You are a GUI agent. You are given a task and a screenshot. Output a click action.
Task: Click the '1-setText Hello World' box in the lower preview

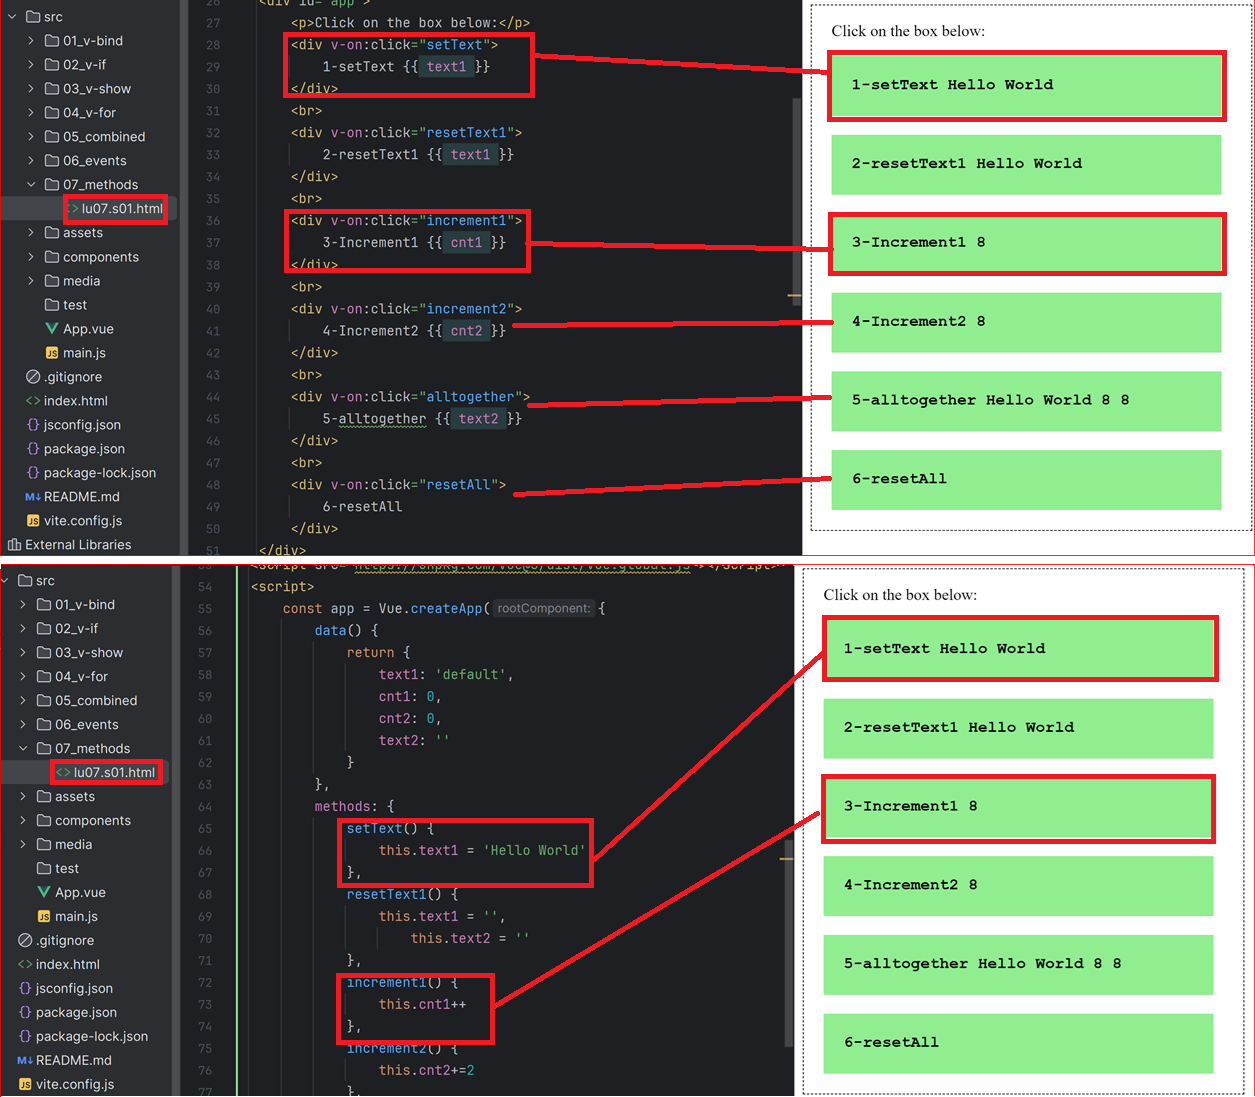pyautogui.click(x=1018, y=649)
